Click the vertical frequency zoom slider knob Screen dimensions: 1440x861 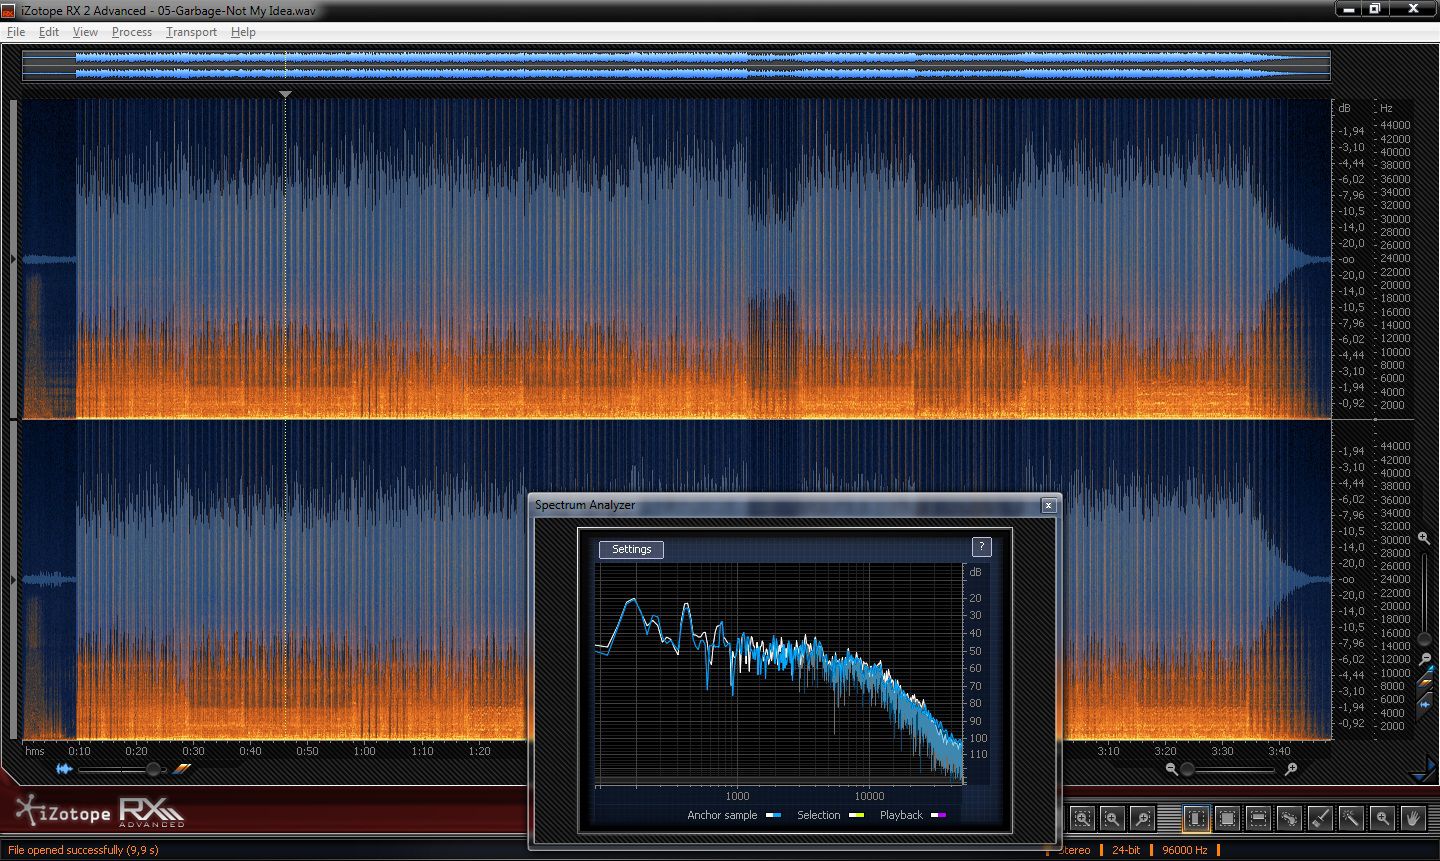coord(1425,640)
